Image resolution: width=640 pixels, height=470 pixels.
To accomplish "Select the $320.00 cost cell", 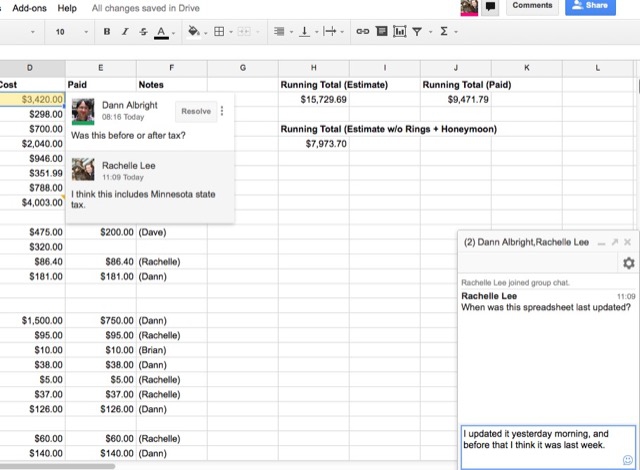I will point(32,247).
